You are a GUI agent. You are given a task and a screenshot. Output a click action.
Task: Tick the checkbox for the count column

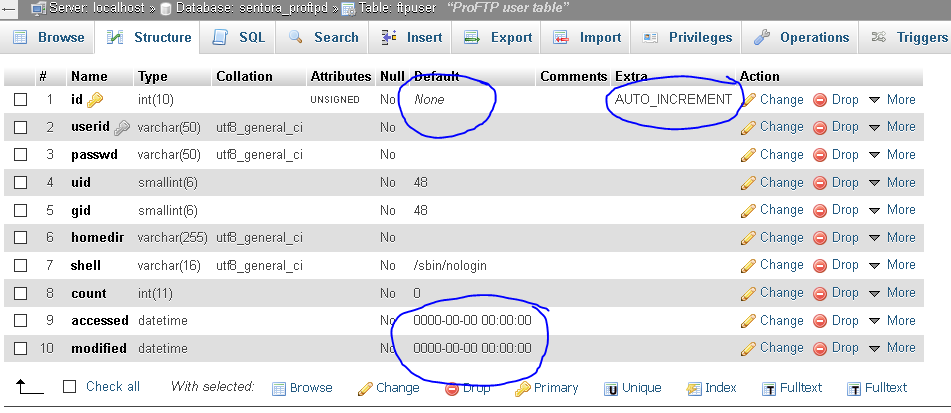tap(21, 294)
